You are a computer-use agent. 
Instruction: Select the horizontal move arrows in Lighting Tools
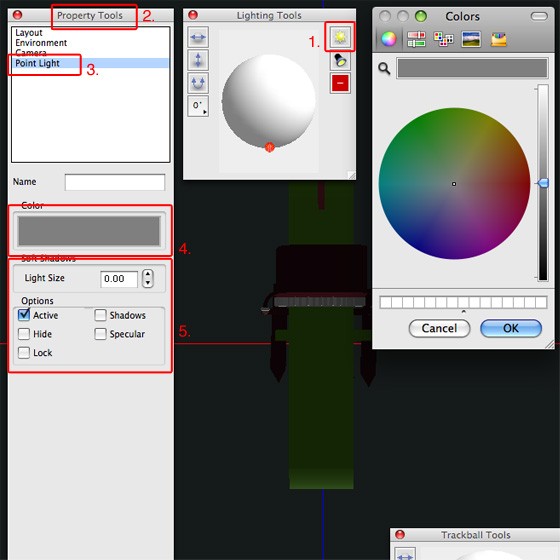tap(198, 37)
